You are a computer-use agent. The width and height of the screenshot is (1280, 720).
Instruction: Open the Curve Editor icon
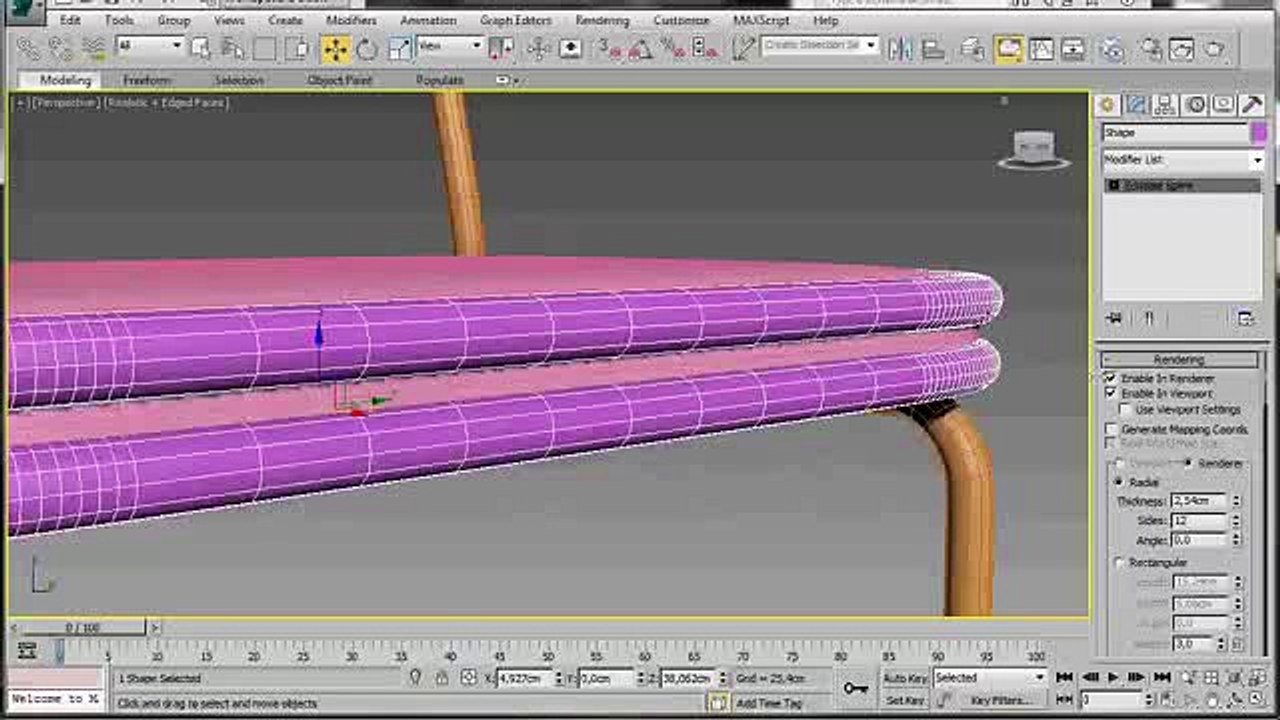click(1041, 47)
